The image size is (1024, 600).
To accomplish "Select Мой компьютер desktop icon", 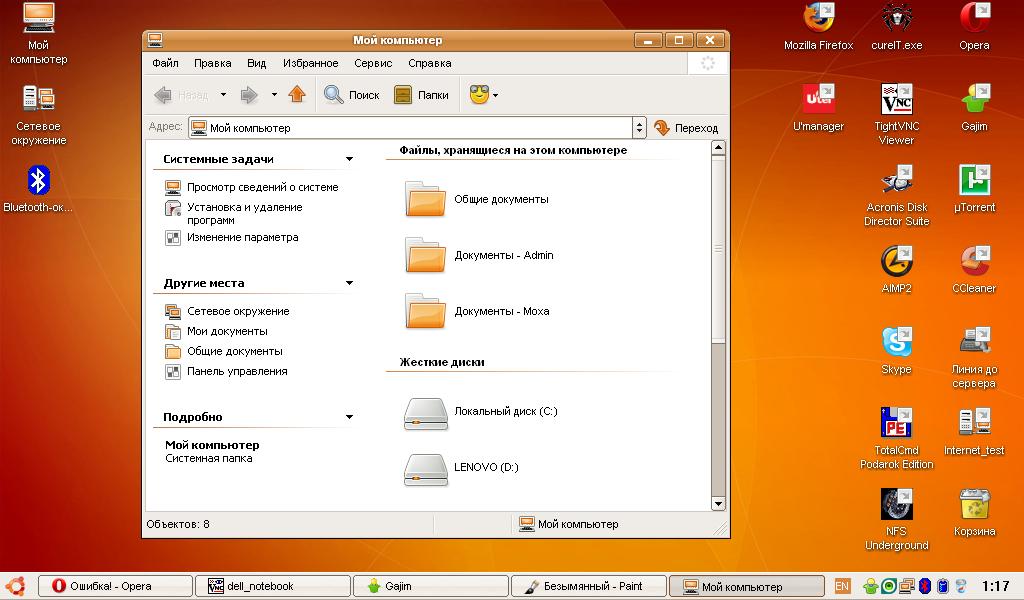I will pos(39,34).
